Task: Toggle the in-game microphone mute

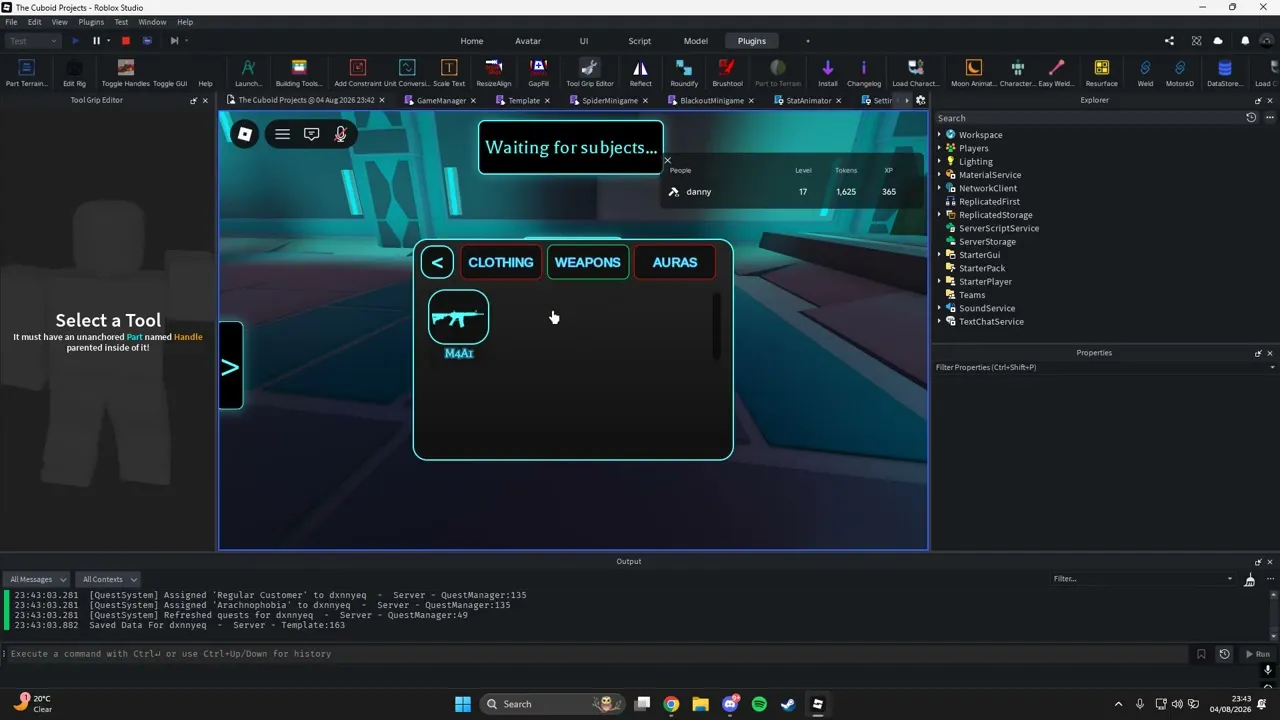Action: click(x=340, y=134)
